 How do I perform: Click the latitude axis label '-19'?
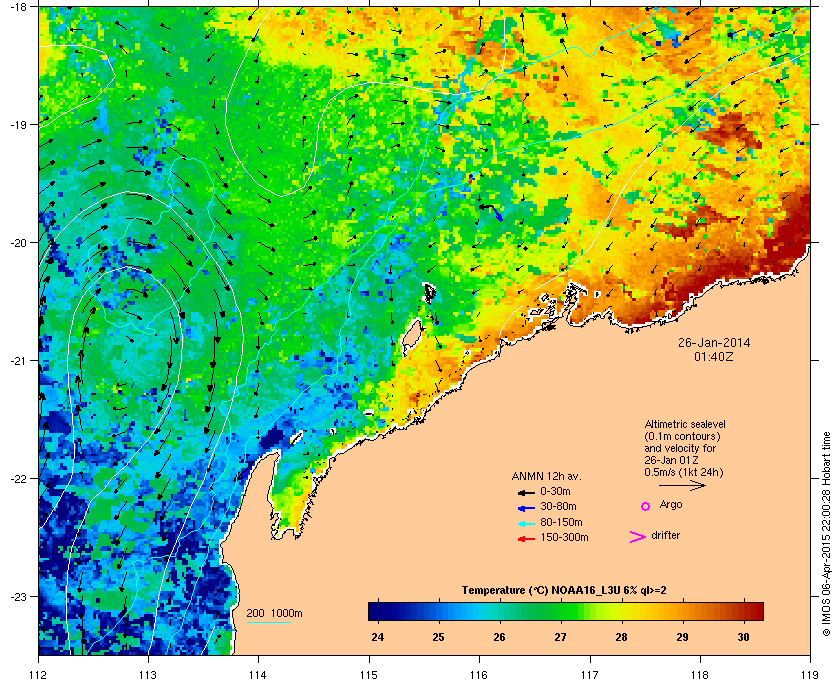(18, 125)
